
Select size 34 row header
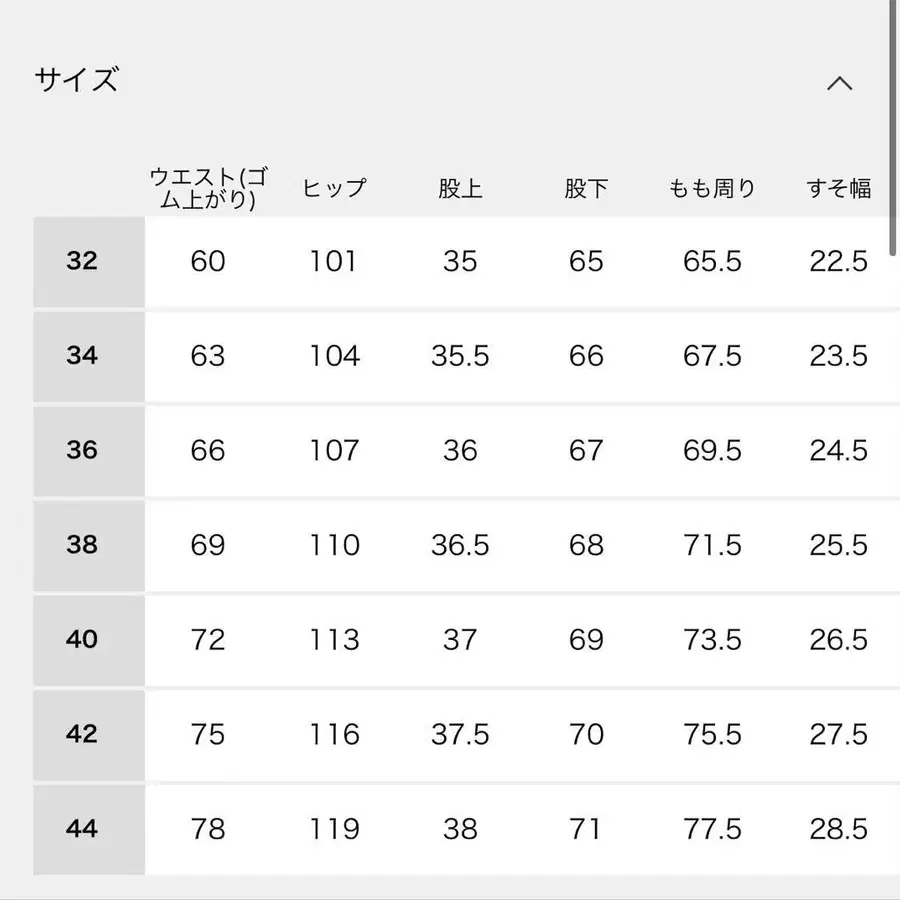point(83,356)
